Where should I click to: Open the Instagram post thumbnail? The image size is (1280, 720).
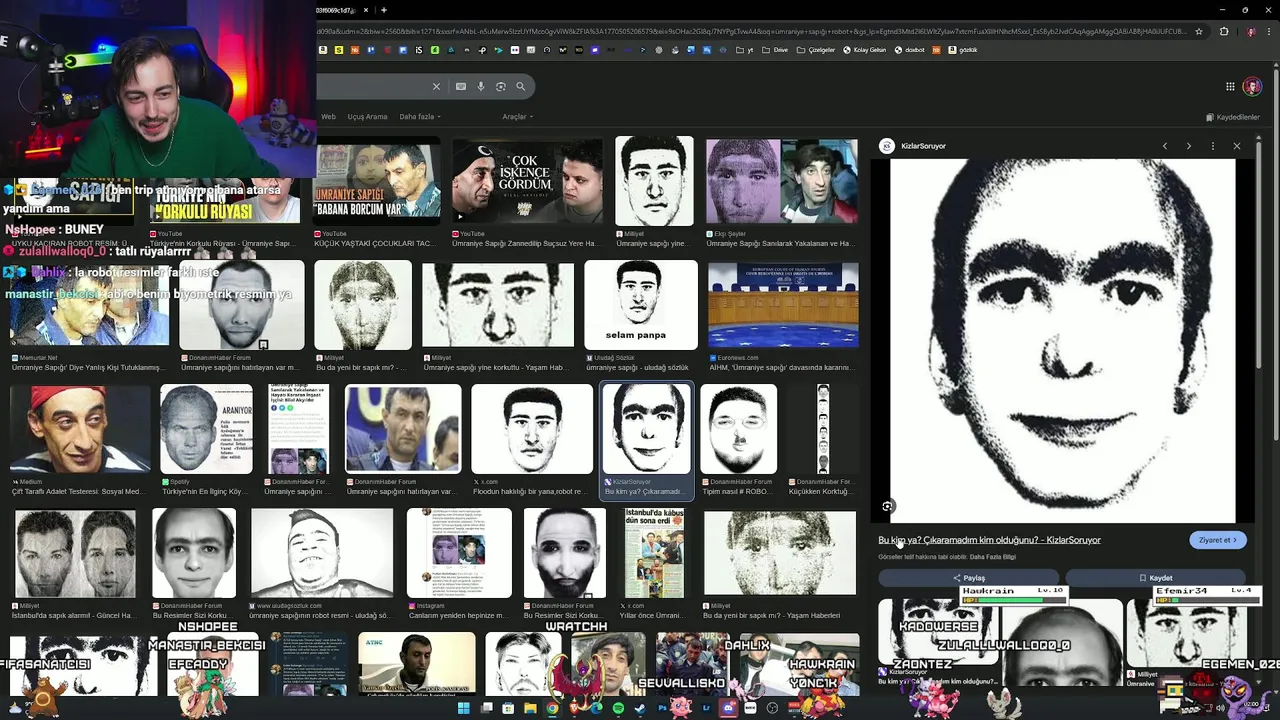[459, 553]
